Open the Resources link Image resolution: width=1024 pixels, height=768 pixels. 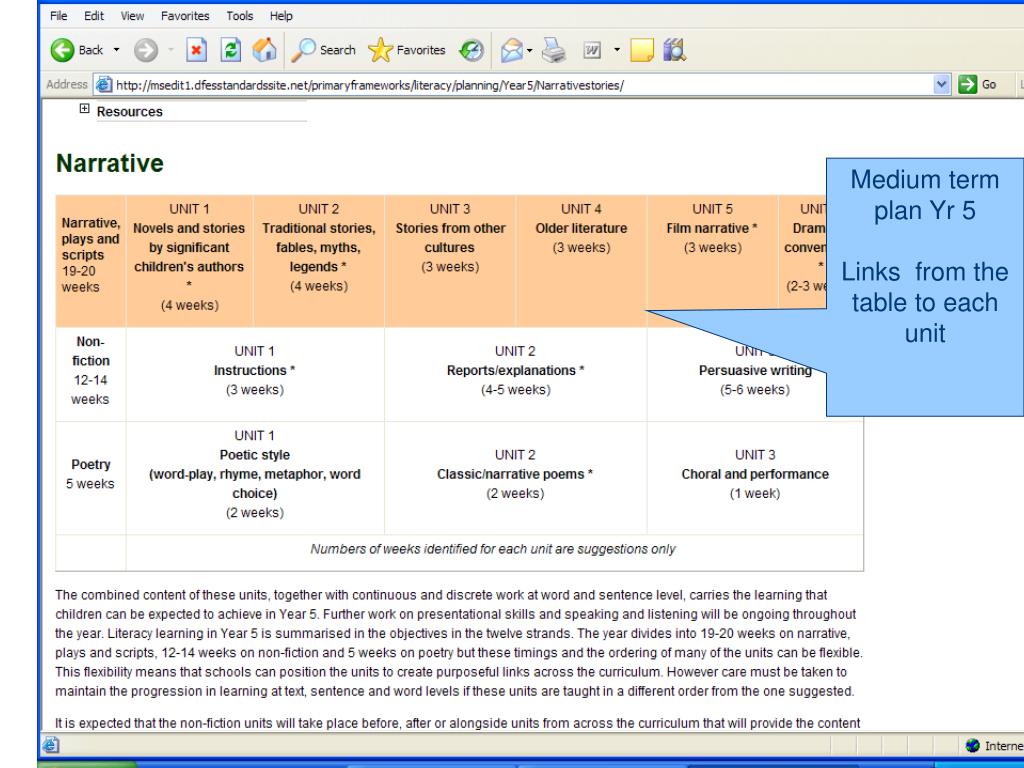pos(129,112)
